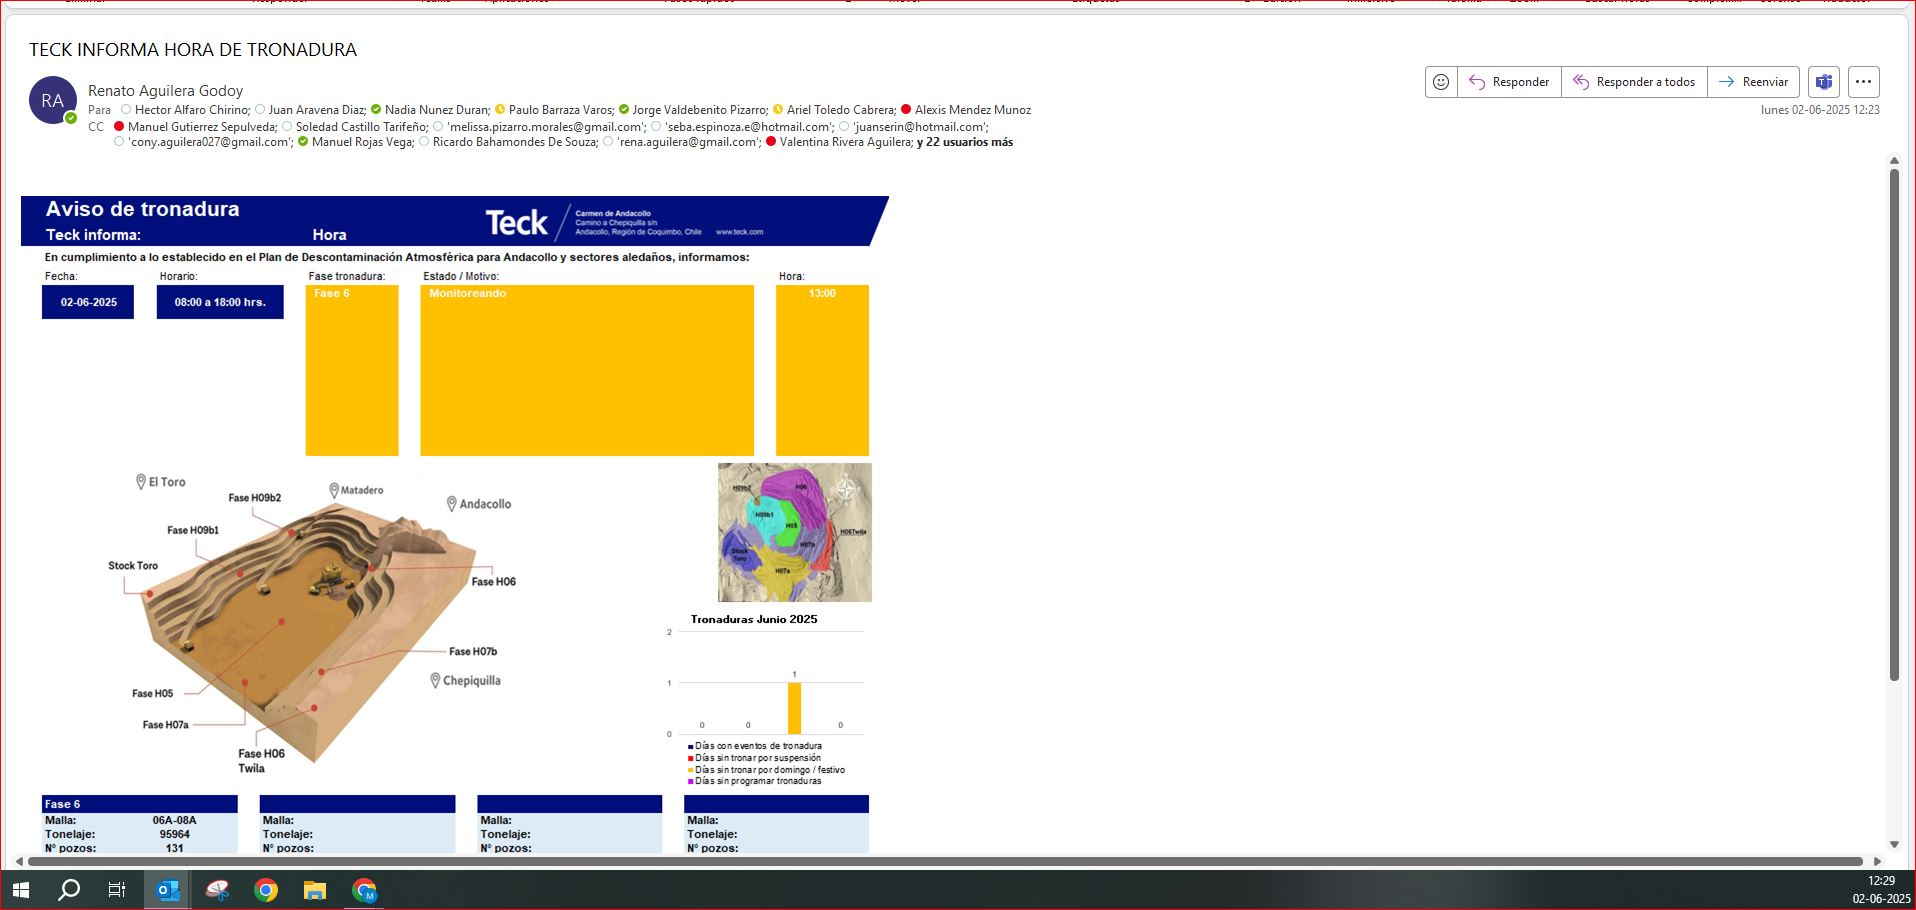Click the 'Monitoreando' status text
This screenshot has width=1916, height=910.
467,293
